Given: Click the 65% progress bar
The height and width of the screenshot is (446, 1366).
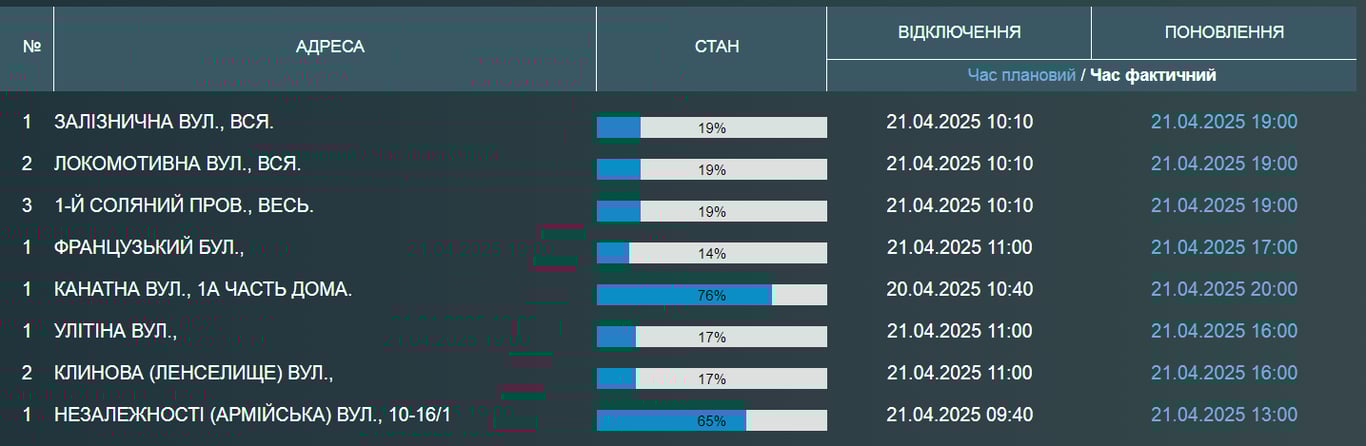Looking at the screenshot, I should tap(712, 421).
